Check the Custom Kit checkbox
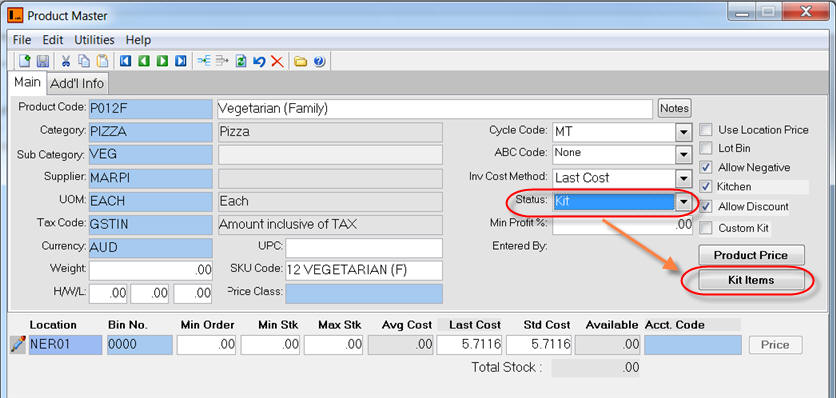The height and width of the screenshot is (398, 836). (706, 228)
